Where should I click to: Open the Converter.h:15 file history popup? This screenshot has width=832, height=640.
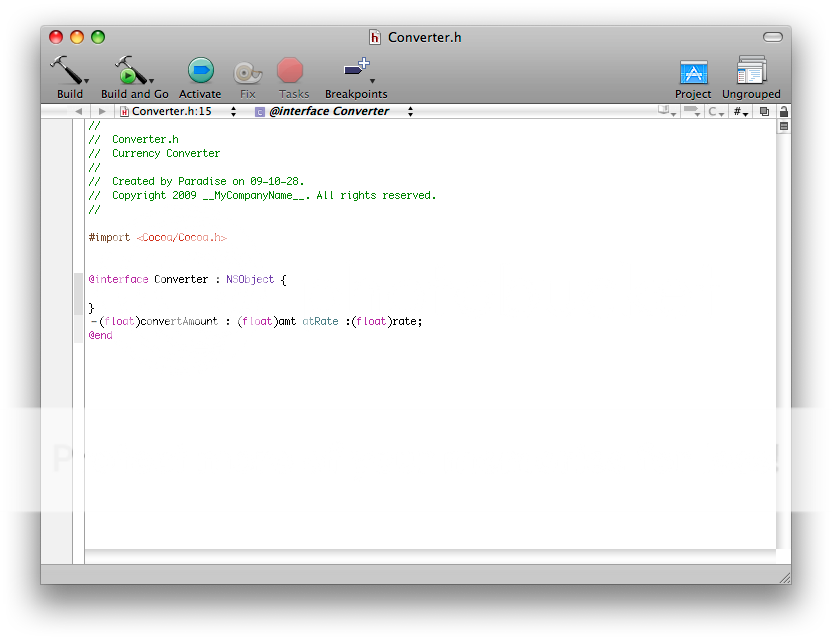pyautogui.click(x=178, y=111)
